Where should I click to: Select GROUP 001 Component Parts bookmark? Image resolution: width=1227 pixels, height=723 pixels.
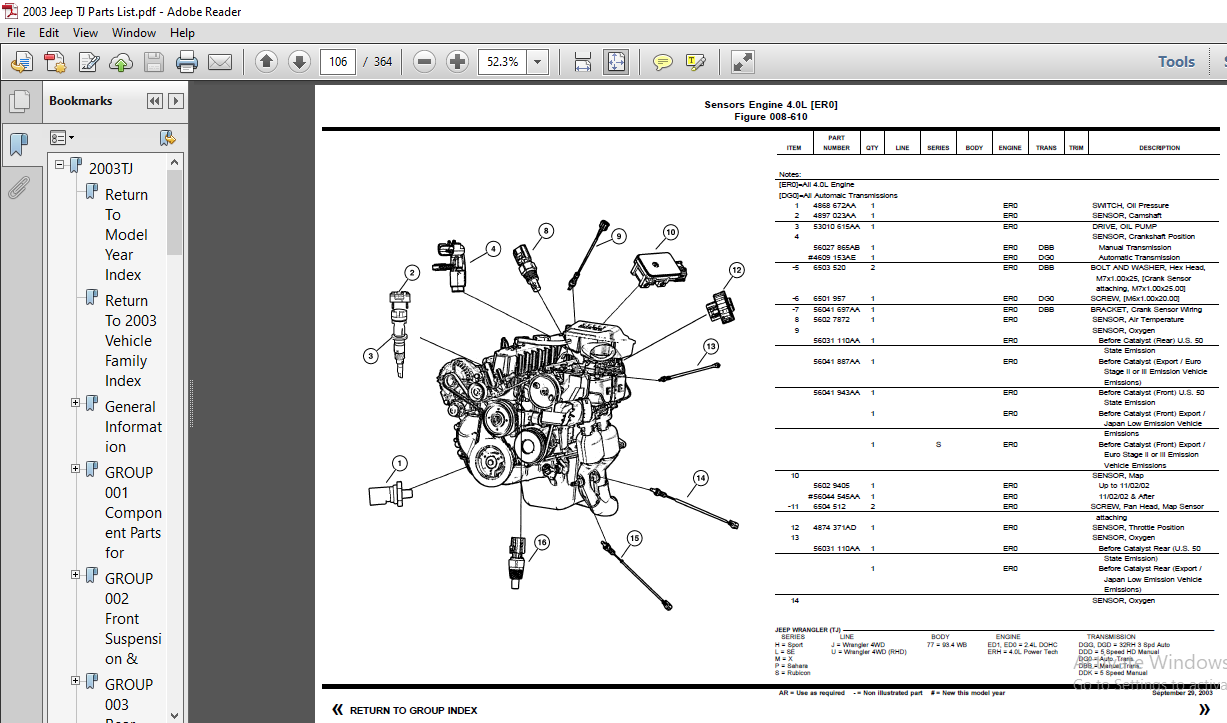point(133,512)
